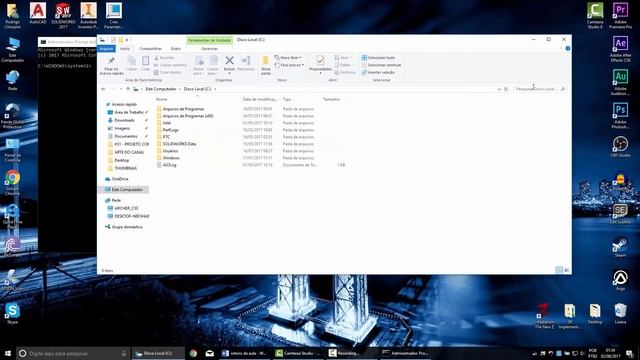Select the Arquivos de Programas (x86) folder
This screenshot has width=640, height=360.
point(188,116)
